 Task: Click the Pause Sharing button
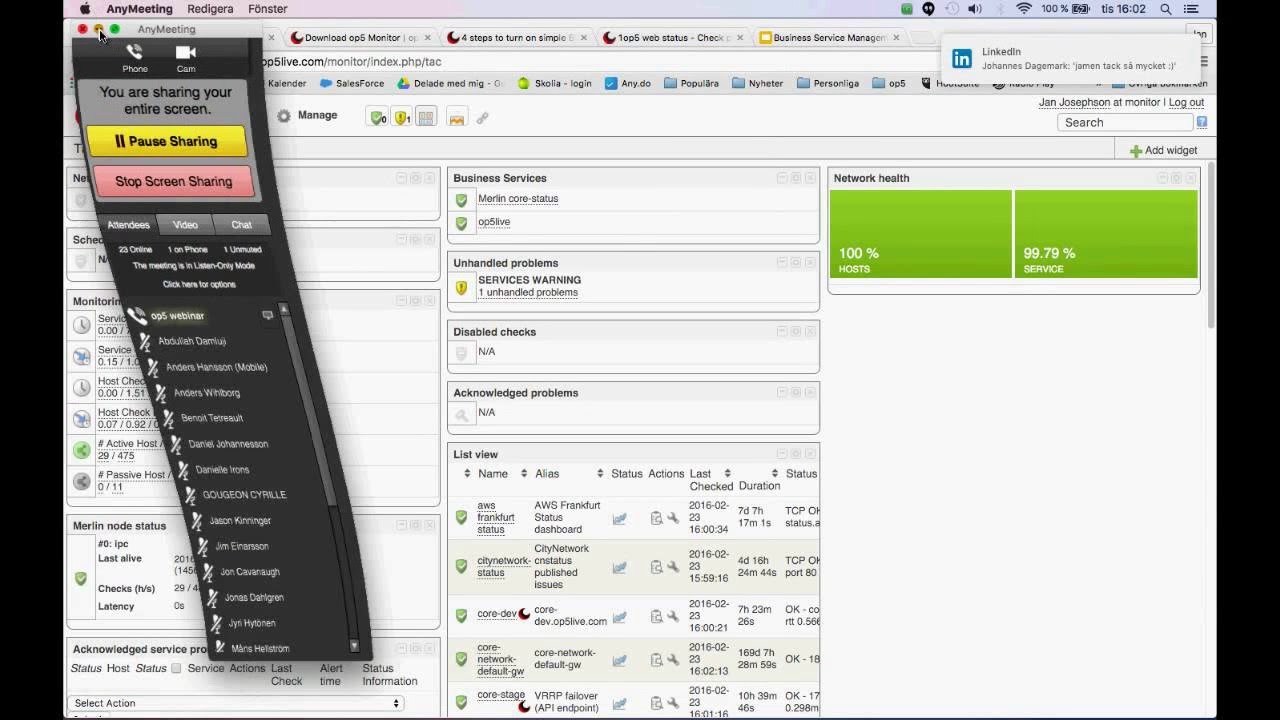pos(166,141)
